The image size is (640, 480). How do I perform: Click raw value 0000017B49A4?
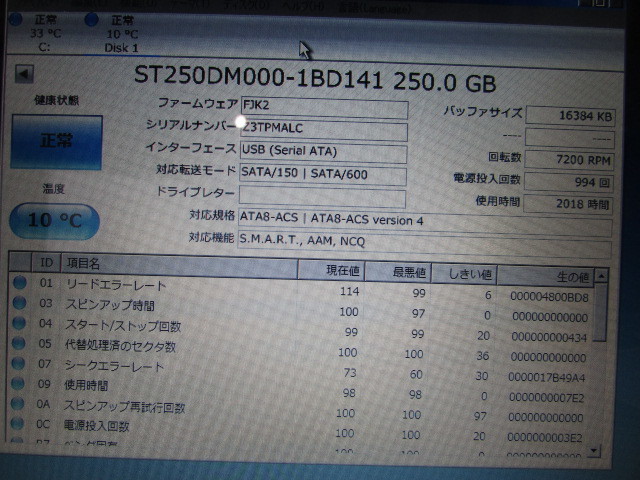[x=547, y=378]
